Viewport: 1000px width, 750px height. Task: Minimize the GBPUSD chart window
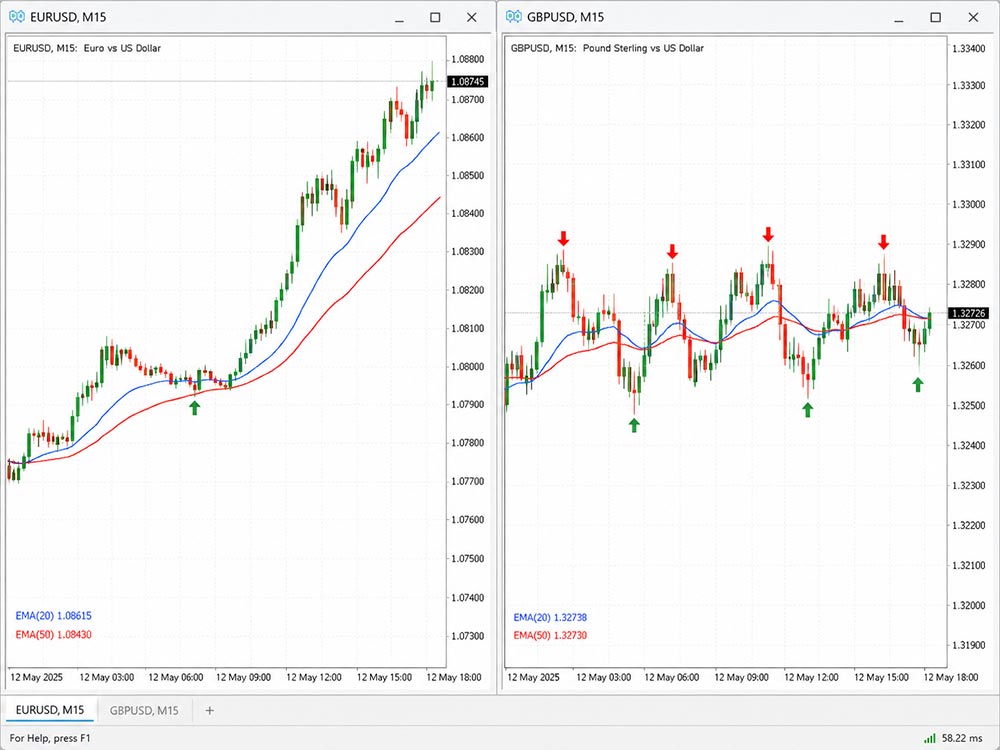899,18
